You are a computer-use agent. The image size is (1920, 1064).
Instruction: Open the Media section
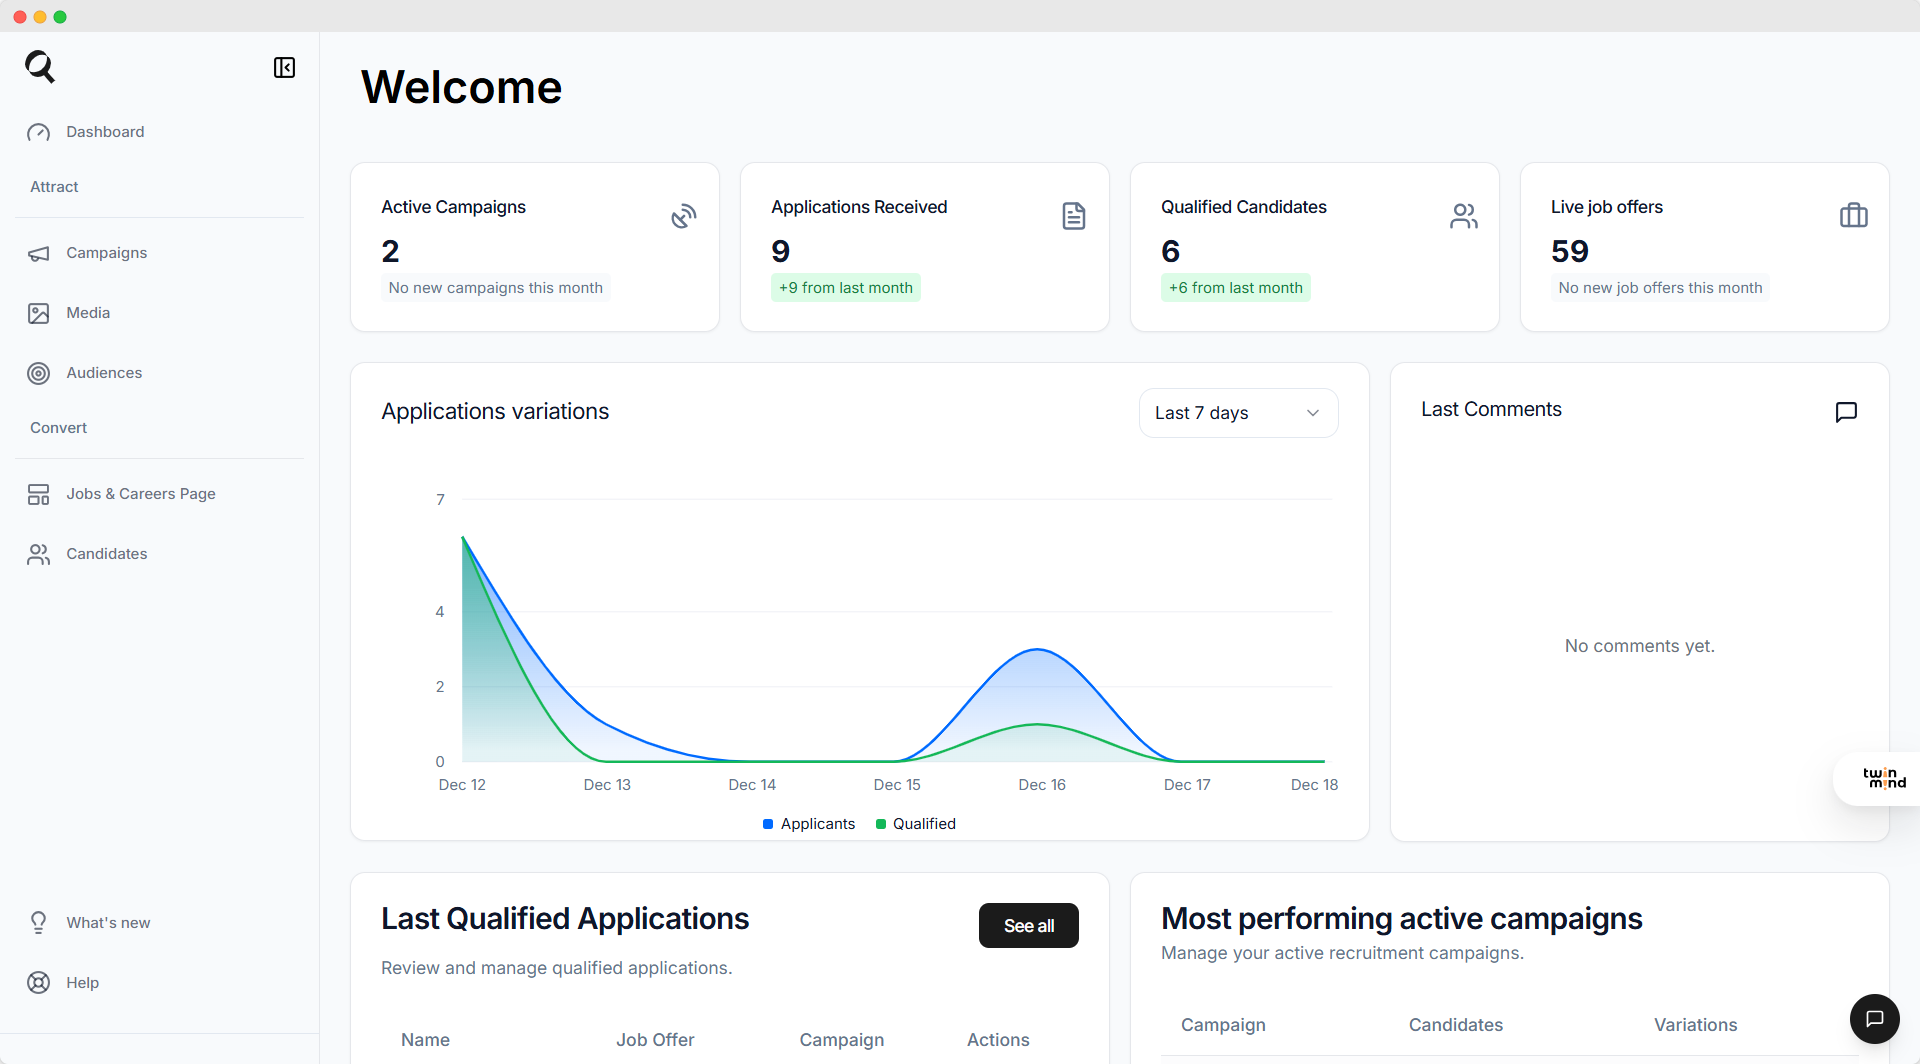pos(88,313)
